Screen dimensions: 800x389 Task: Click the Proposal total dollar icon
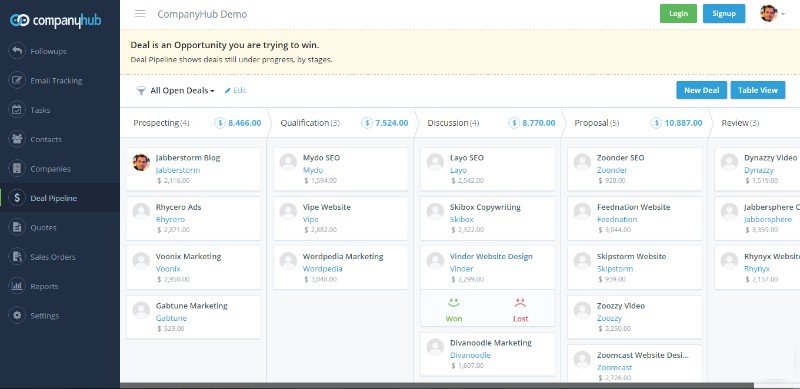click(656, 123)
